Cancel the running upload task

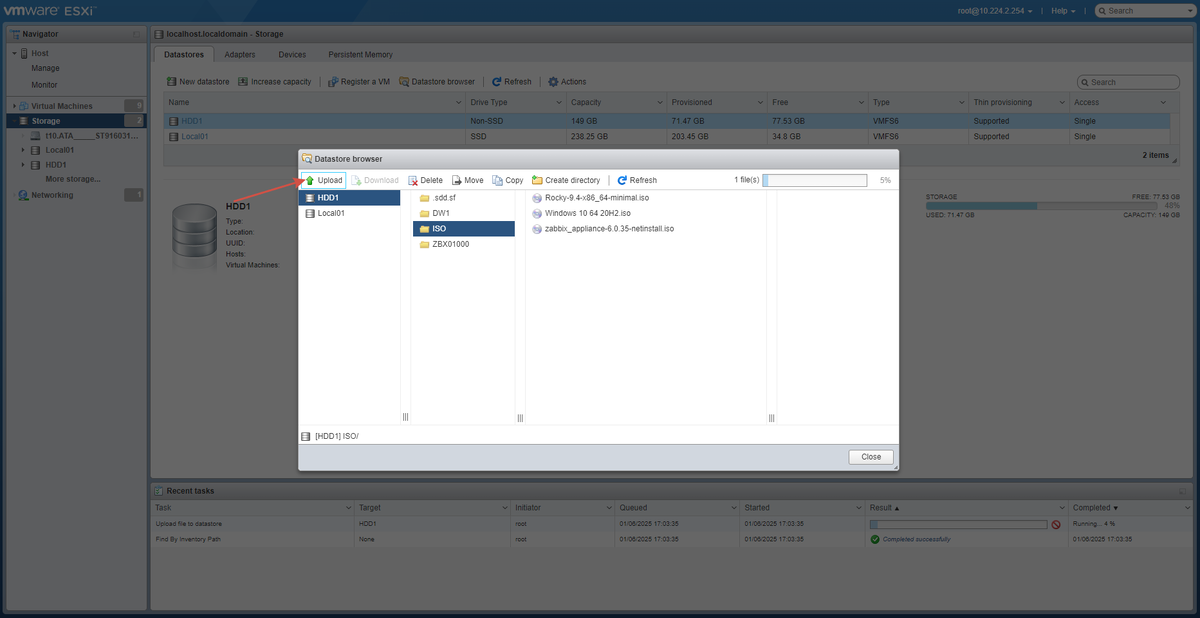pyautogui.click(x=1055, y=524)
